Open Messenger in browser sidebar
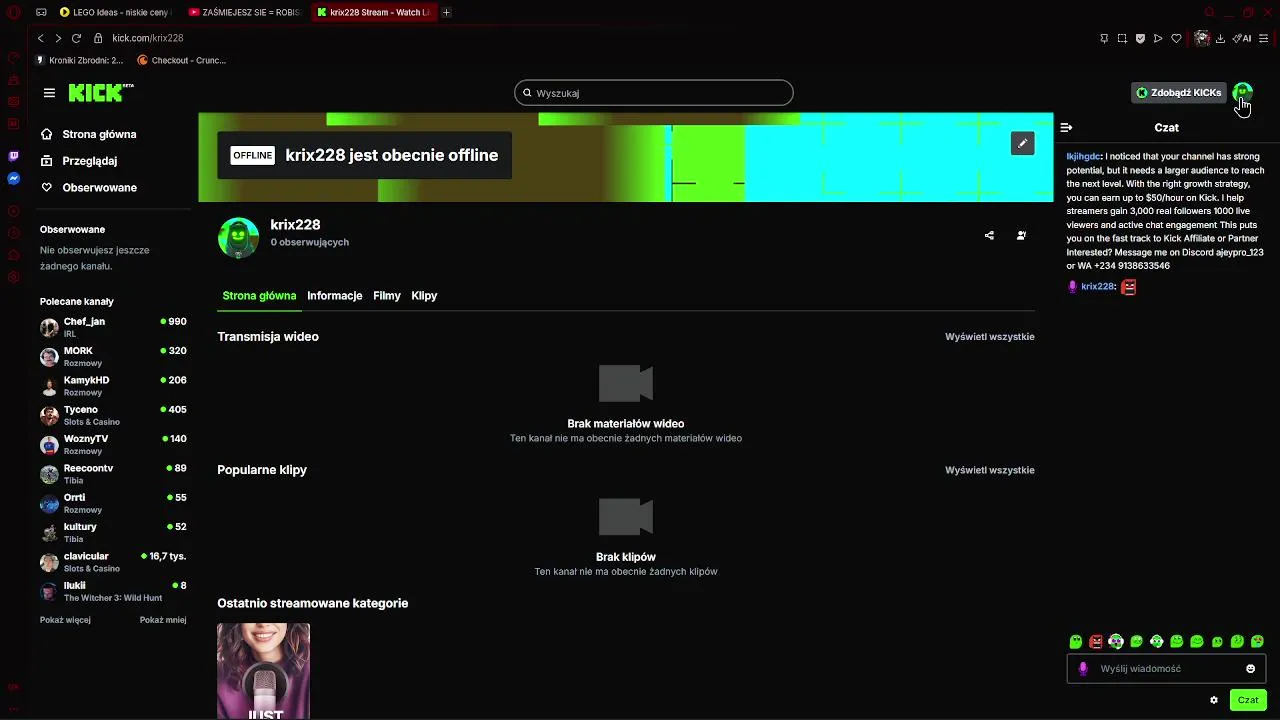Image resolution: width=1280 pixels, height=720 pixels. (13, 179)
